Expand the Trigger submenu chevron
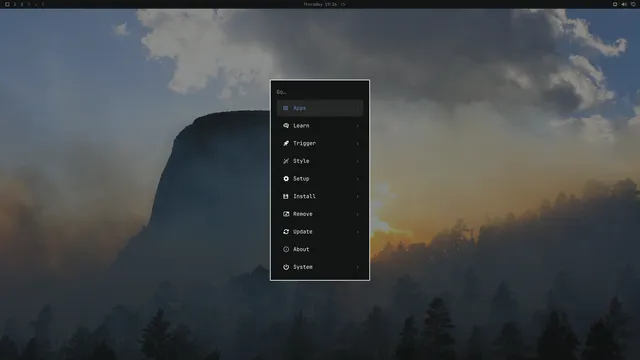Viewport: 640px width, 360px height. [x=358, y=143]
